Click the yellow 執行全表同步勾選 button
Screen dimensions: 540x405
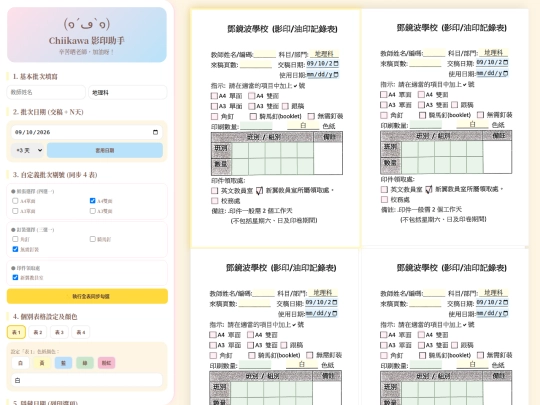[87, 296]
